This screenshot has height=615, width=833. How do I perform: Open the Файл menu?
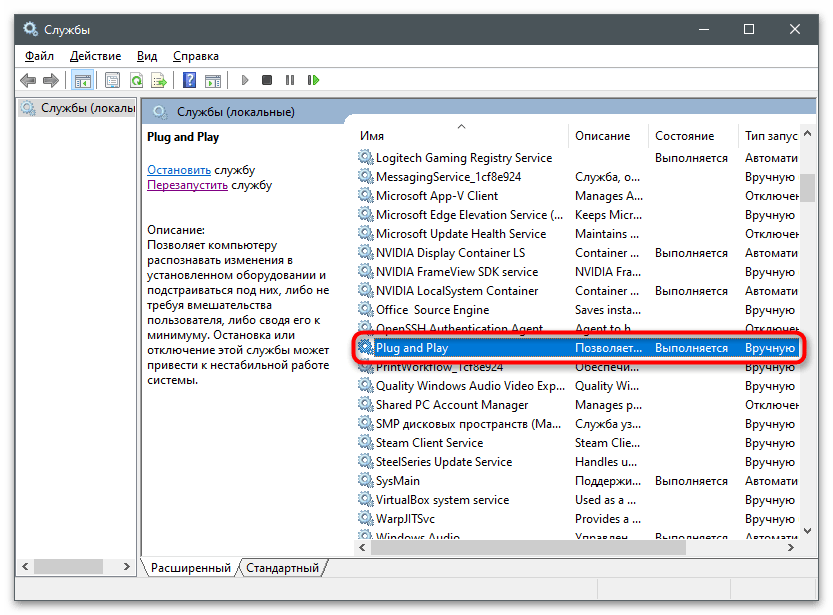point(40,56)
